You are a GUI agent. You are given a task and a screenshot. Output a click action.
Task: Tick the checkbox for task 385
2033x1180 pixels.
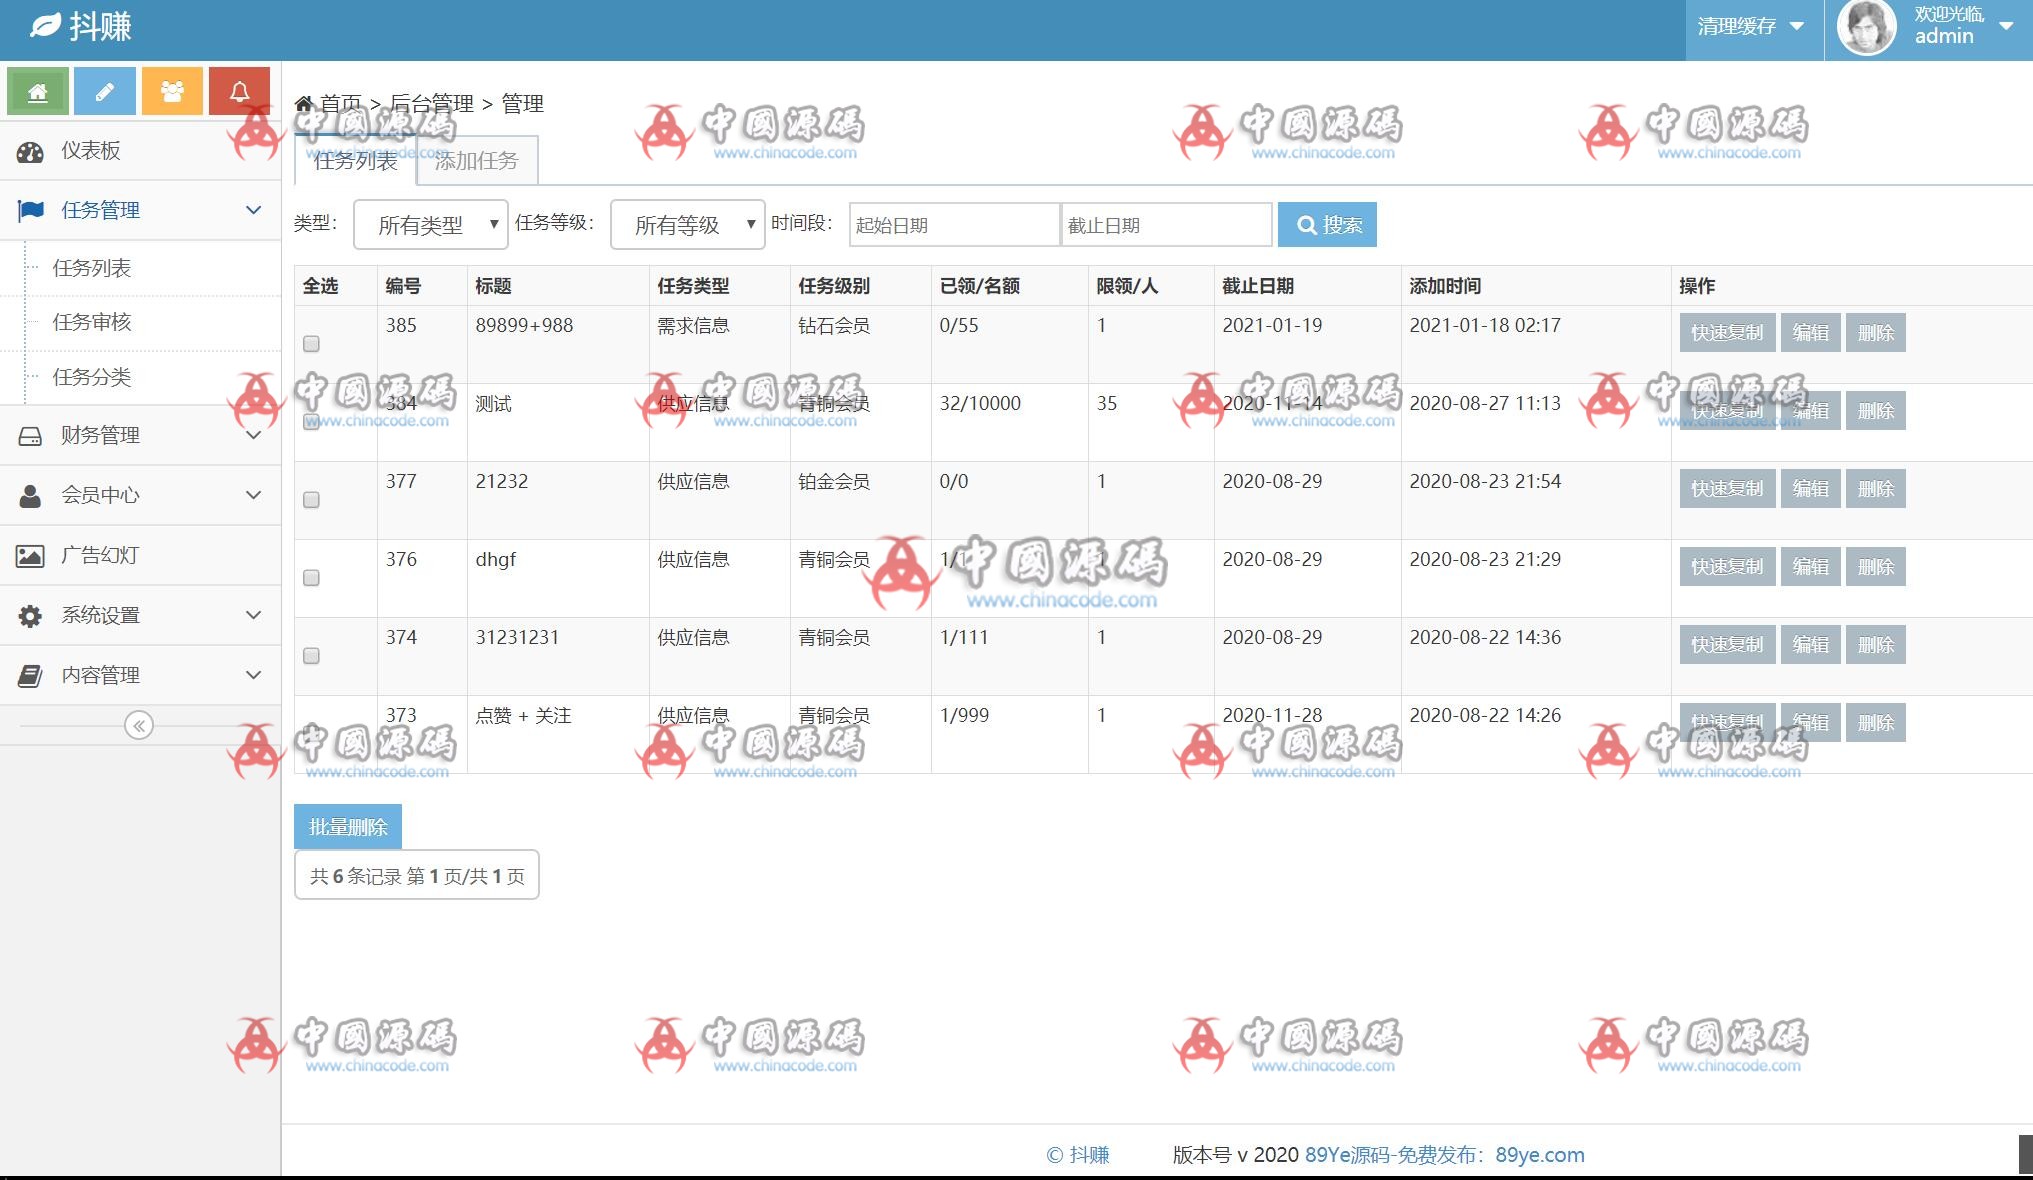coord(311,343)
